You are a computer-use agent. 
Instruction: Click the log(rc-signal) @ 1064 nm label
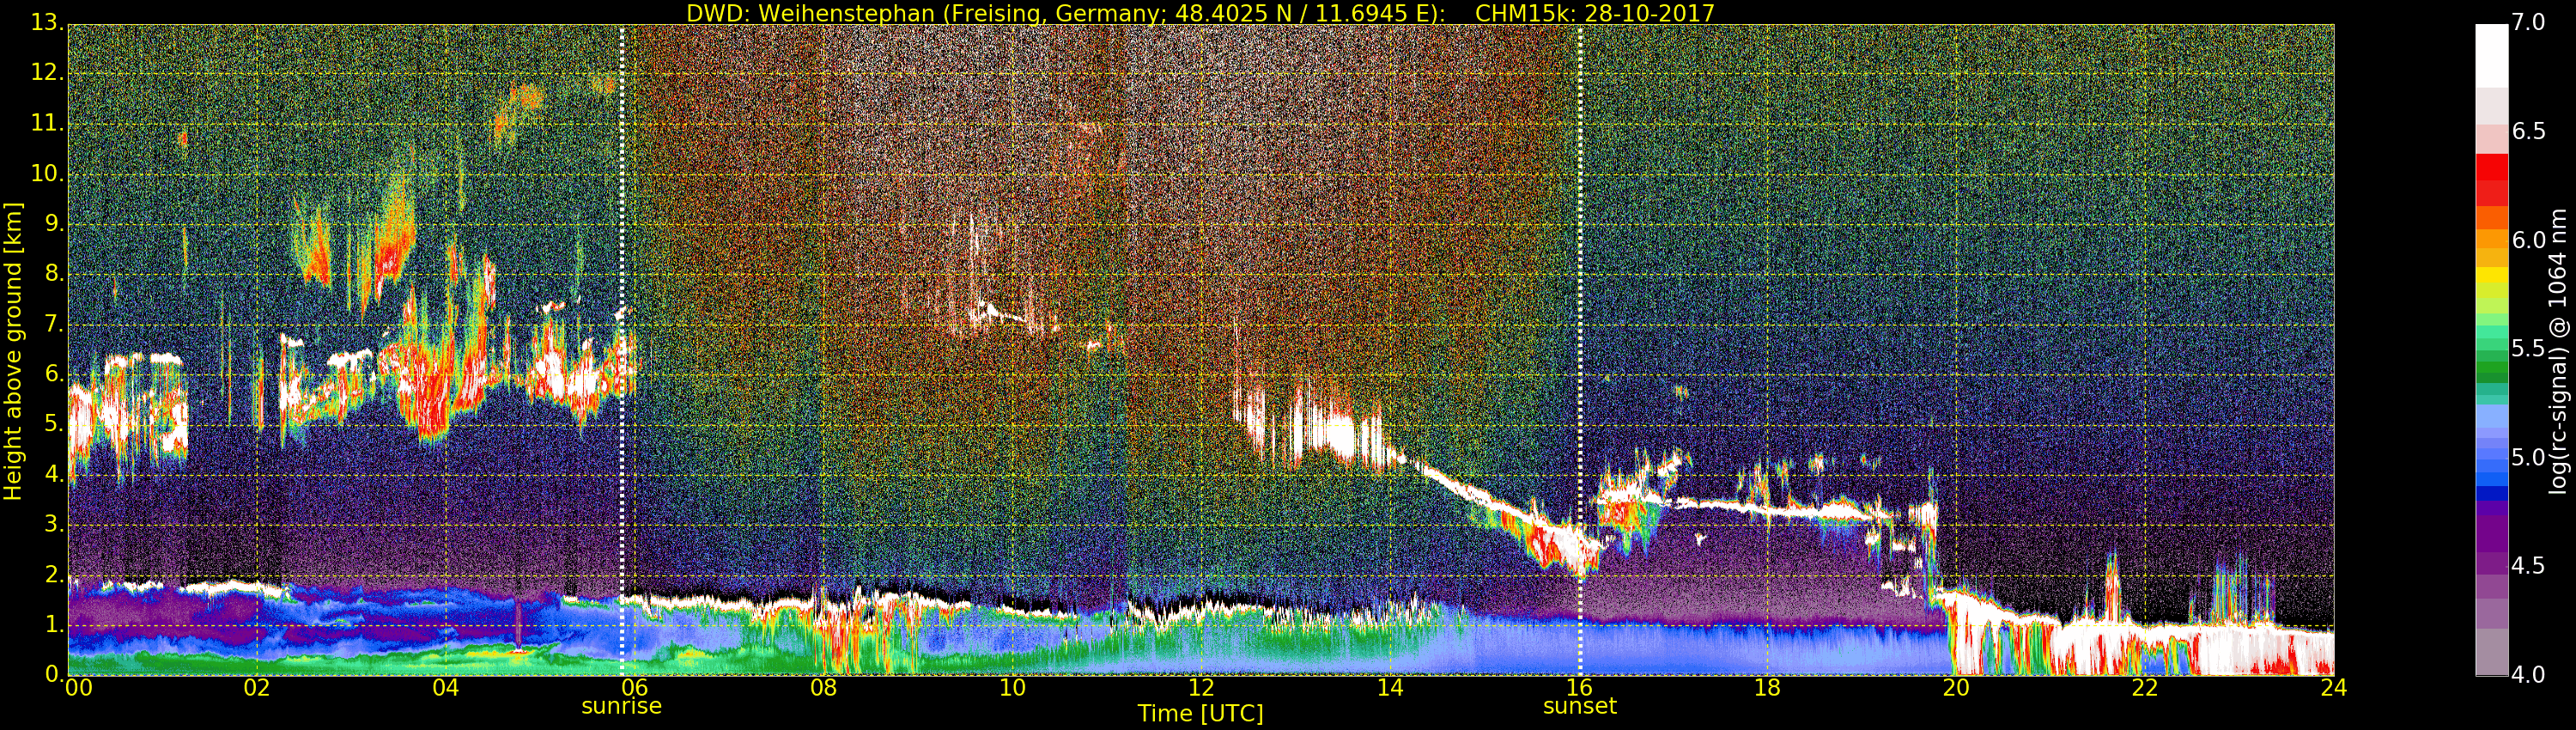[2557, 350]
